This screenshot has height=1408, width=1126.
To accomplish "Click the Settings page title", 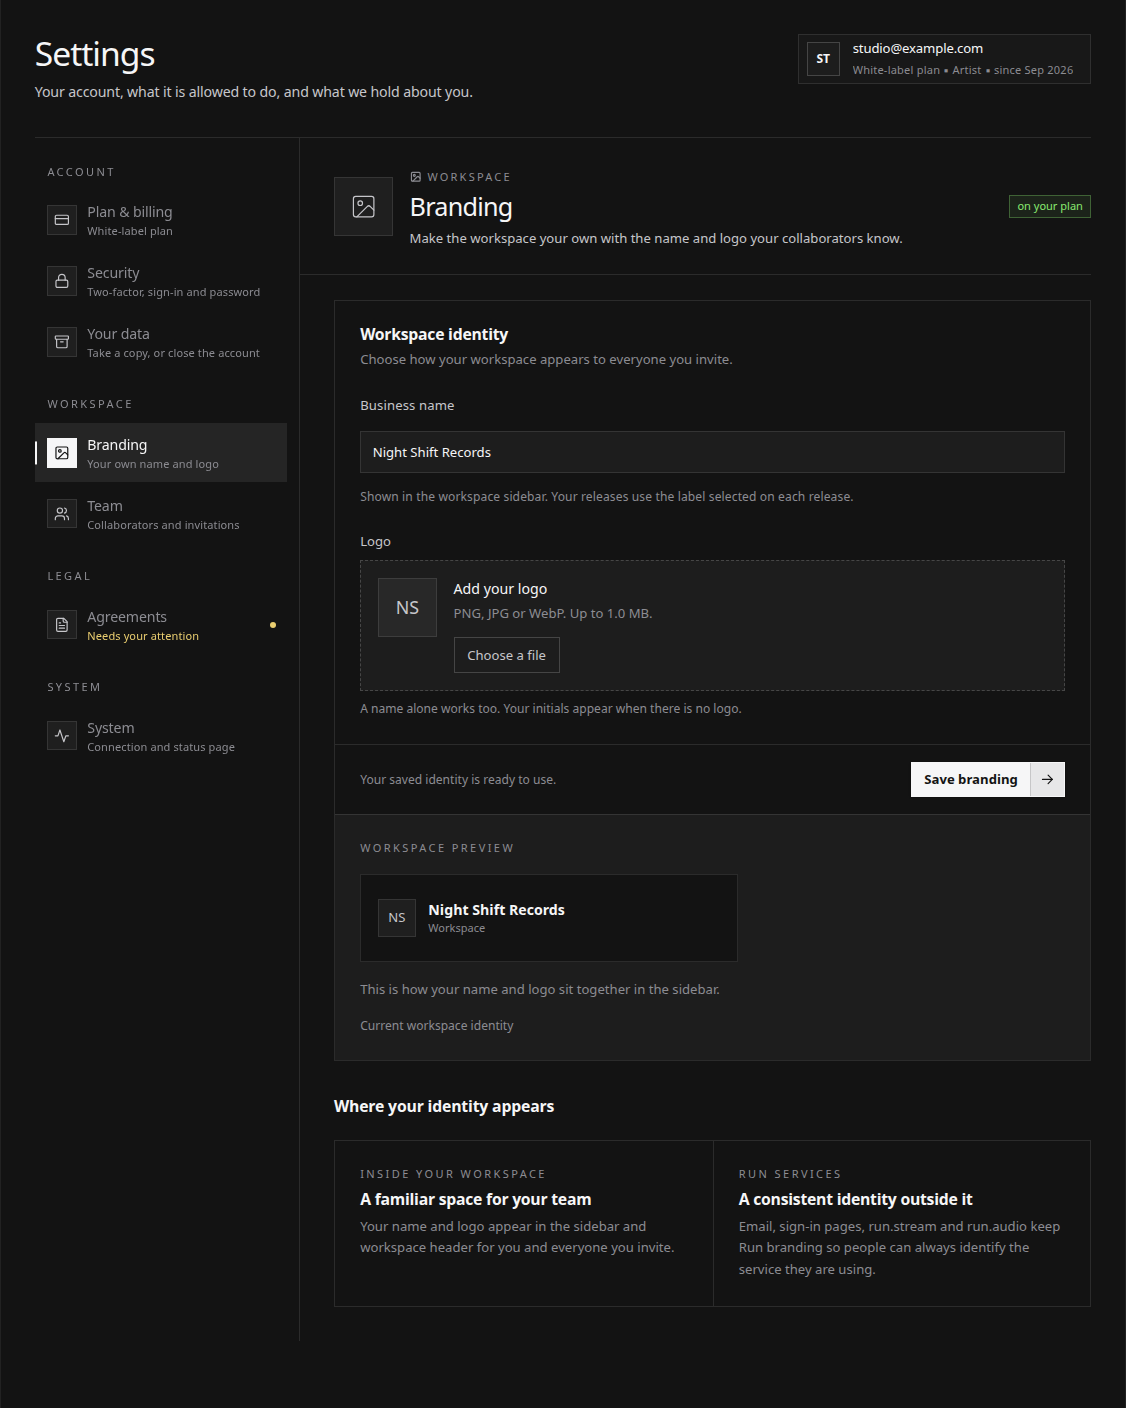I will [x=95, y=54].
